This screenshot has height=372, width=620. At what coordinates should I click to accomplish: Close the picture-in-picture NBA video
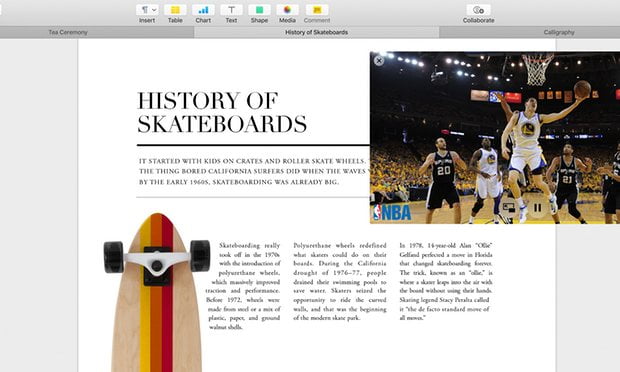[x=379, y=60]
